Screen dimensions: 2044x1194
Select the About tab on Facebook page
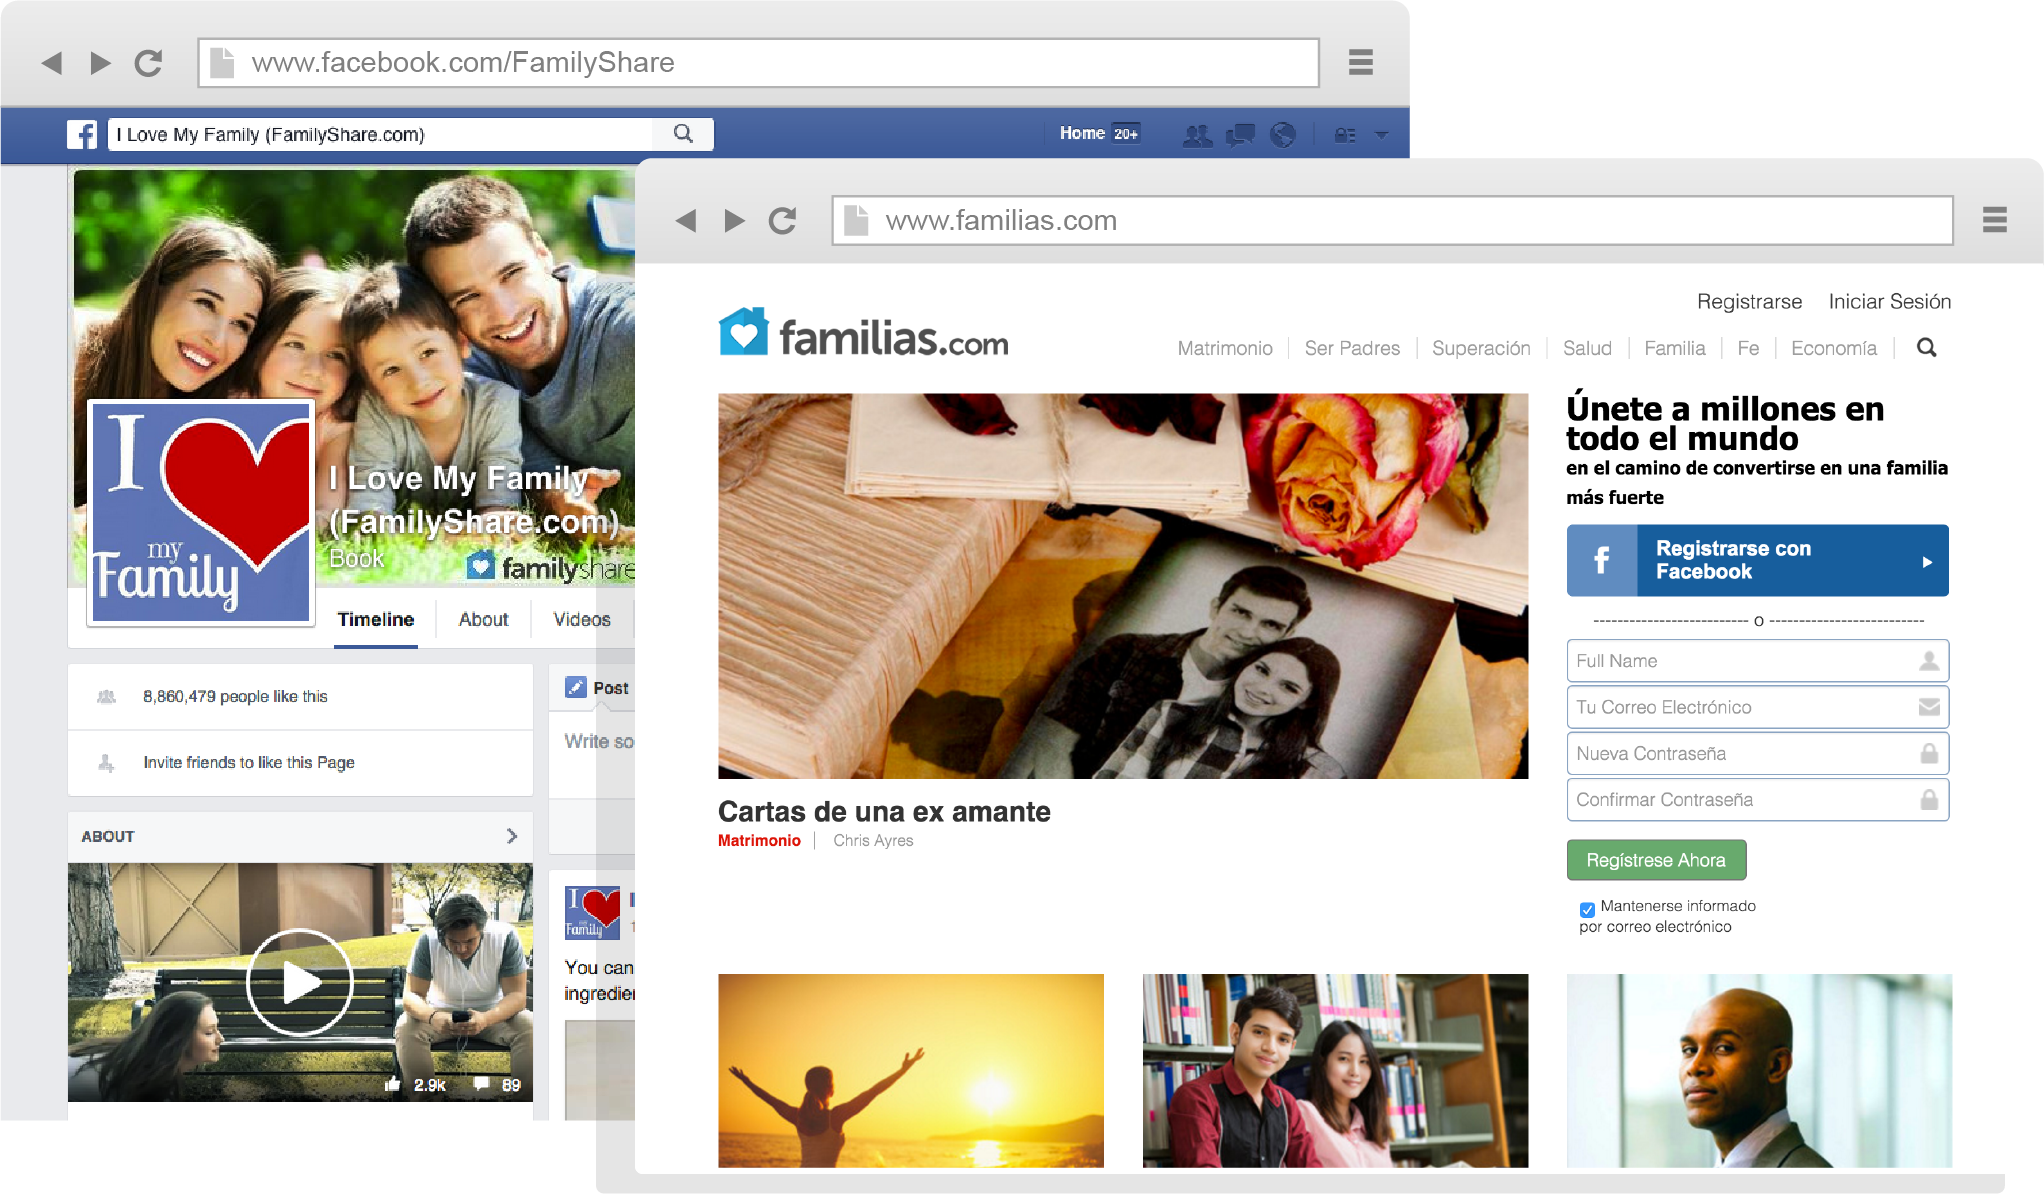click(483, 619)
